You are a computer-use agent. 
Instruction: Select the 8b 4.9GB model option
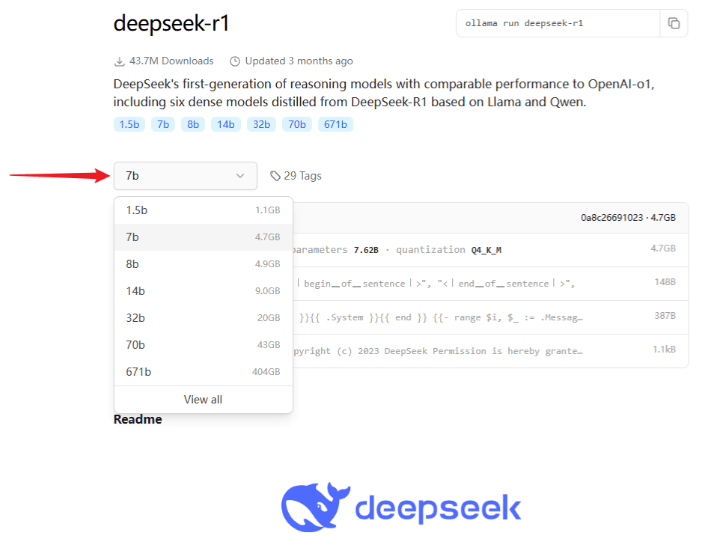click(203, 264)
